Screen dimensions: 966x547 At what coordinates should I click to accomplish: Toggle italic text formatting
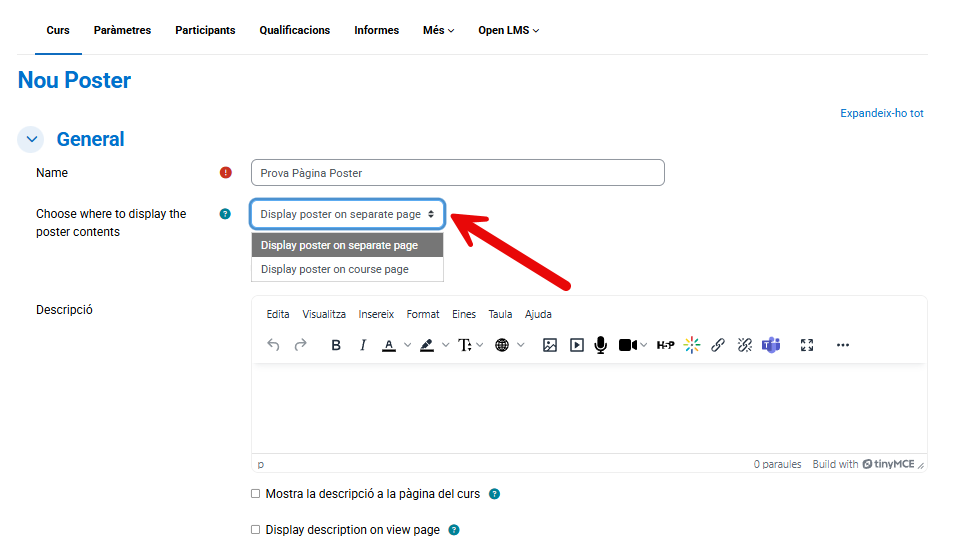pos(363,345)
